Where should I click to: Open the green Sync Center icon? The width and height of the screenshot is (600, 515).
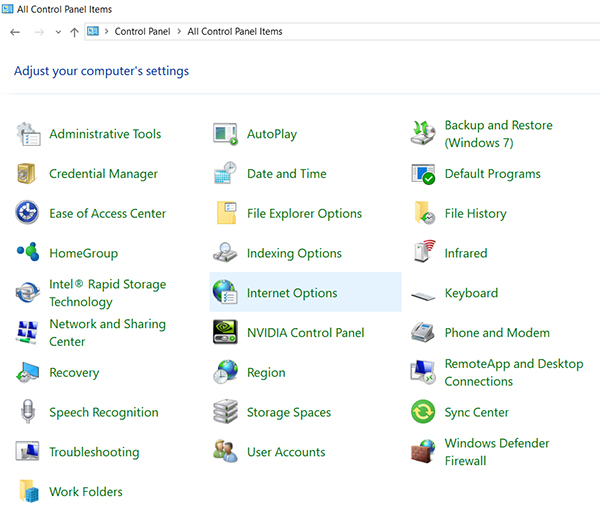pyautogui.click(x=423, y=412)
